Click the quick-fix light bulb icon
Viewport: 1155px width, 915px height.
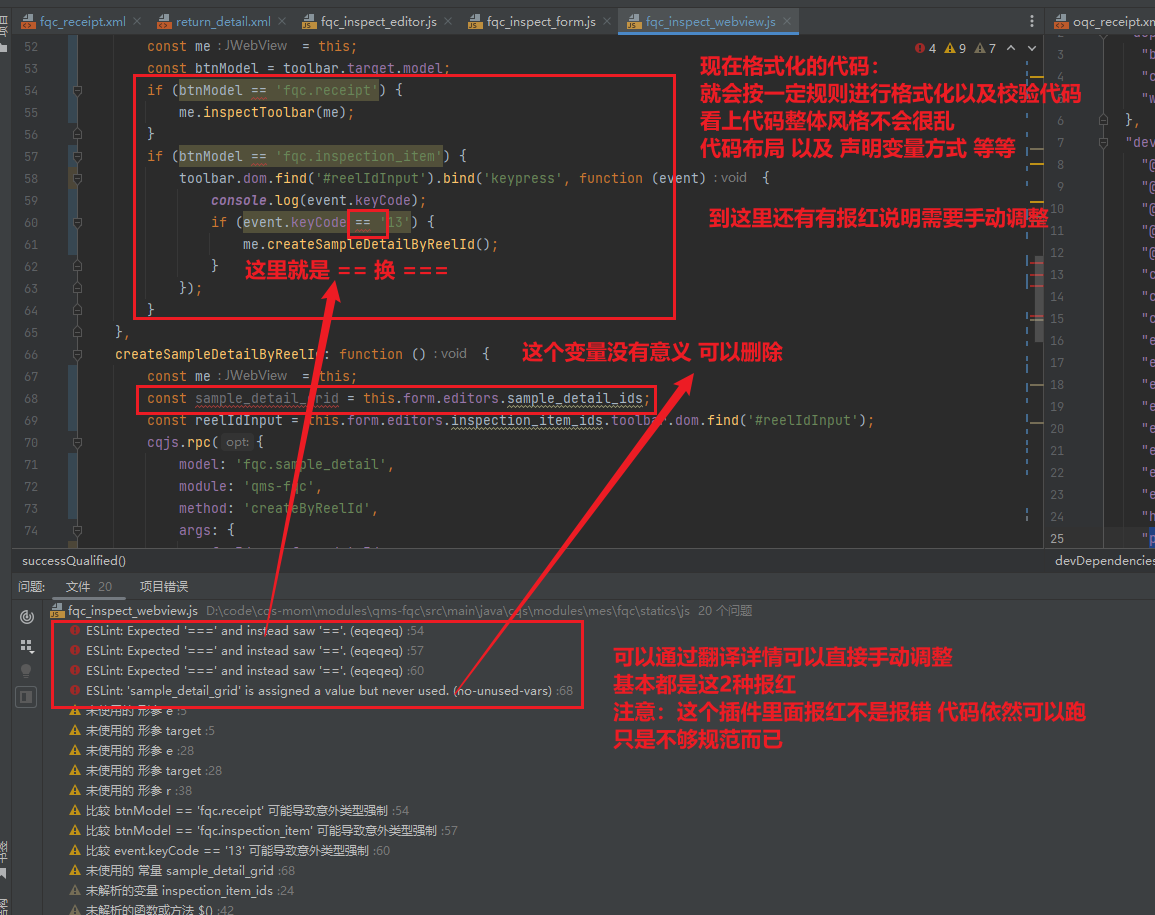pos(27,671)
